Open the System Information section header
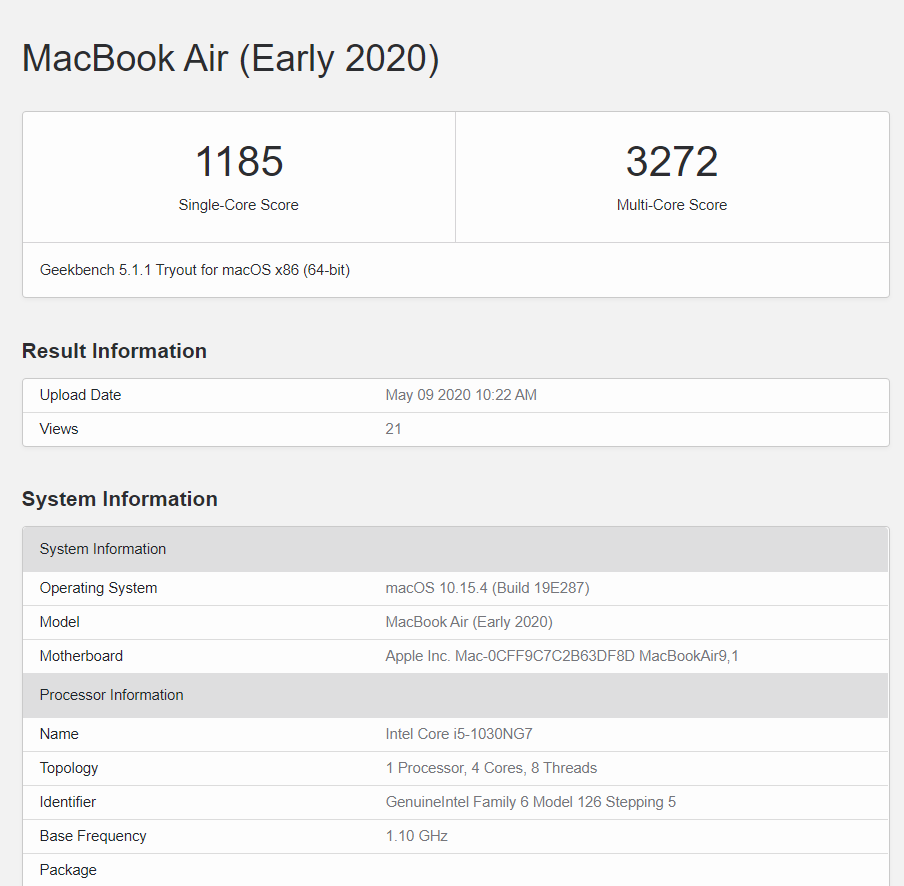 (119, 498)
